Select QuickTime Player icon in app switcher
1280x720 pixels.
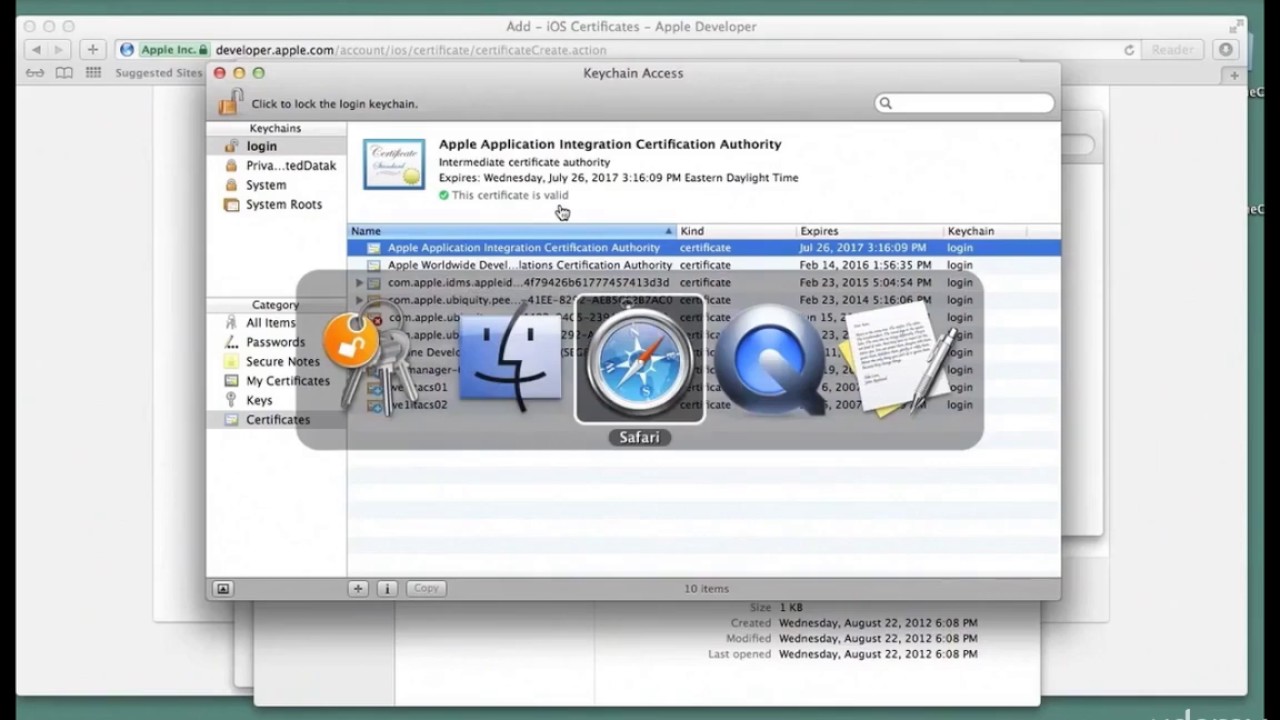tap(770, 360)
